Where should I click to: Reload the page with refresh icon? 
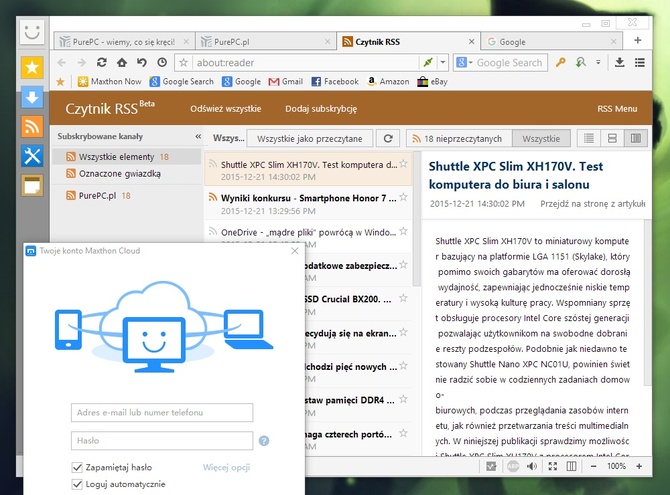point(102,62)
